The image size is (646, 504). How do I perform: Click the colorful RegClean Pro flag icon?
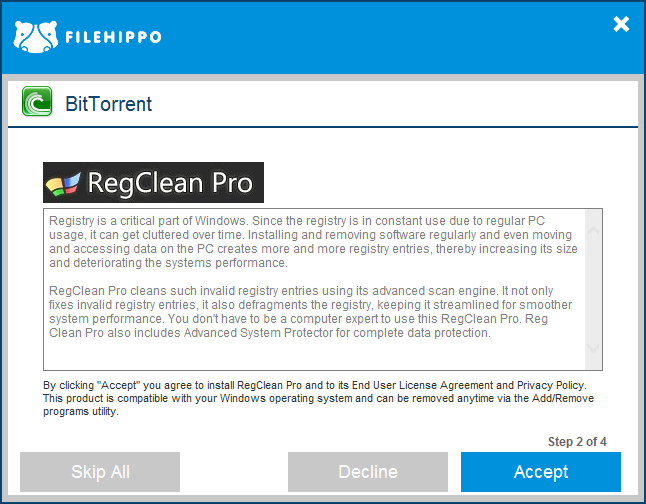pyautogui.click(x=63, y=184)
